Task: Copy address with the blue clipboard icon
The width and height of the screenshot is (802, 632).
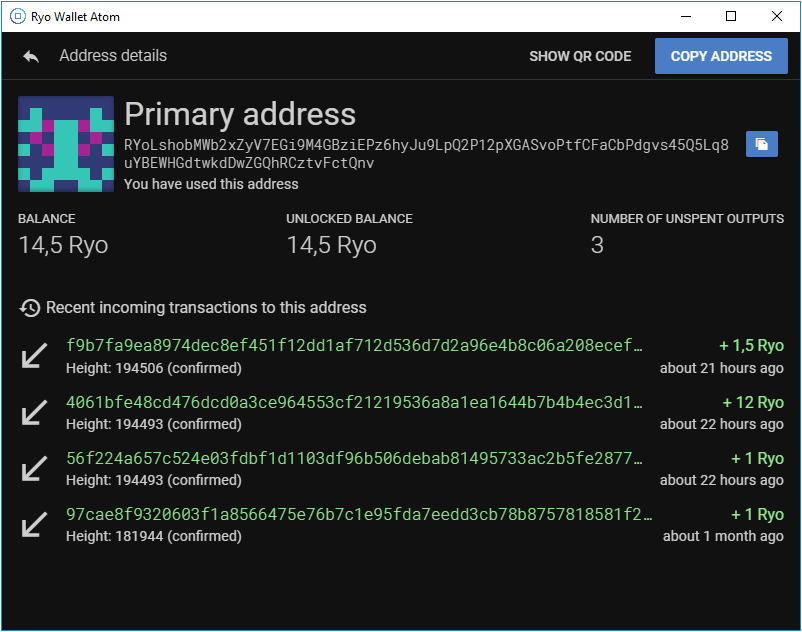Action: tap(762, 144)
